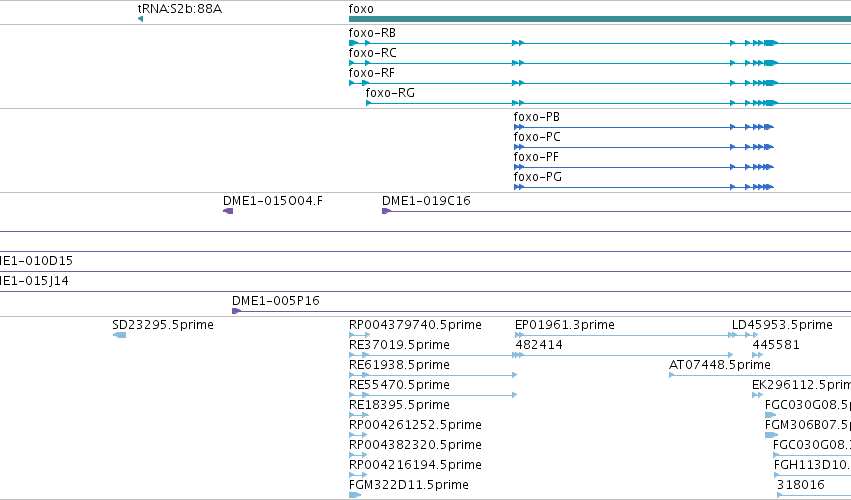Click the RE37019.5prime EST label
The width and height of the screenshot is (851, 500).
click(x=399, y=345)
